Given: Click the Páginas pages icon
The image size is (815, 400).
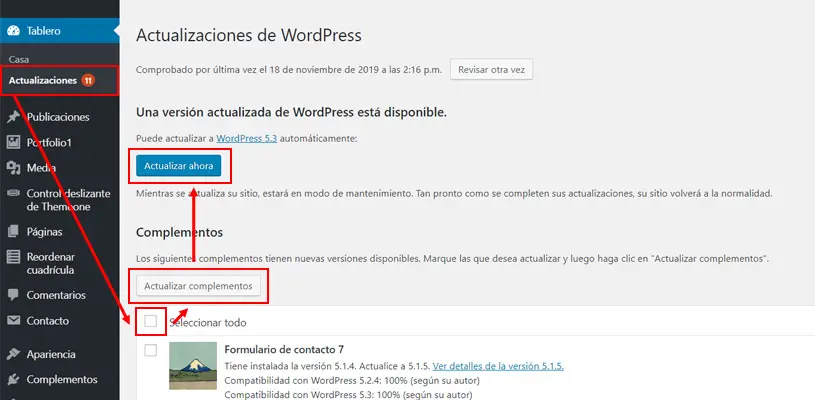Looking at the screenshot, I should coord(14,232).
